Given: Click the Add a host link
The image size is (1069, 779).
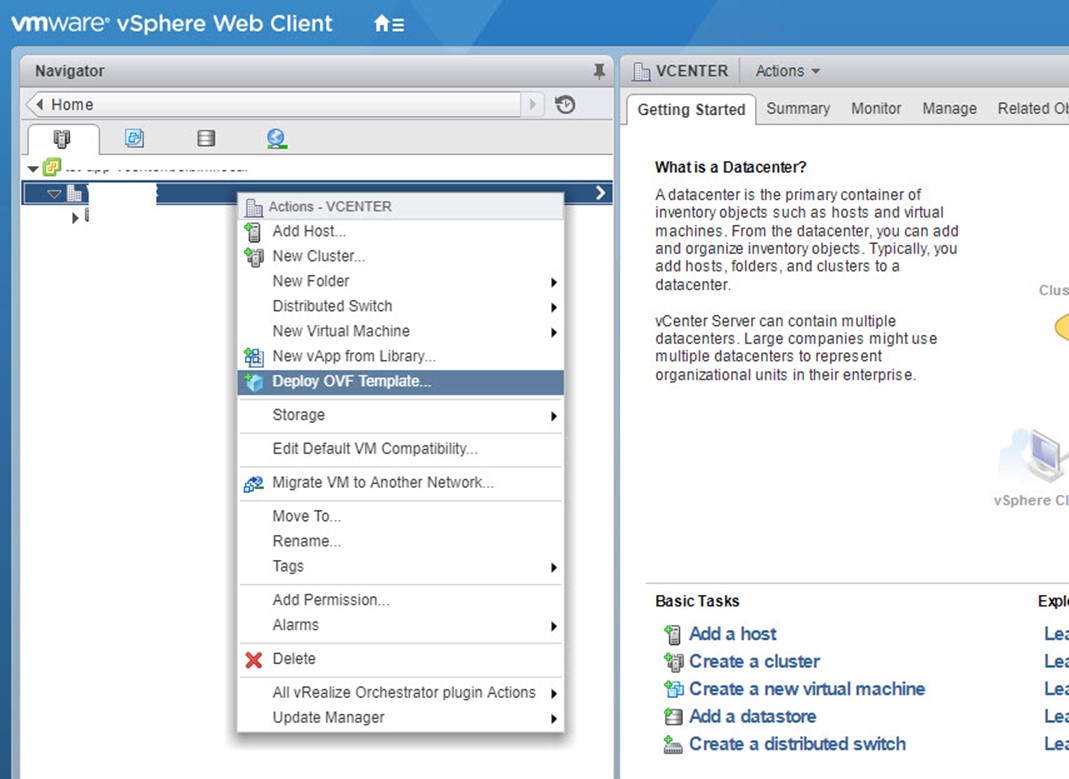Looking at the screenshot, I should pyautogui.click(x=733, y=635).
